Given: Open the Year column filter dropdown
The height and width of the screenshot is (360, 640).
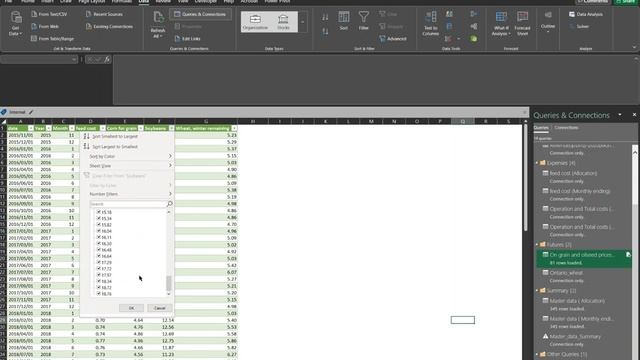Looking at the screenshot, I should (49, 128).
